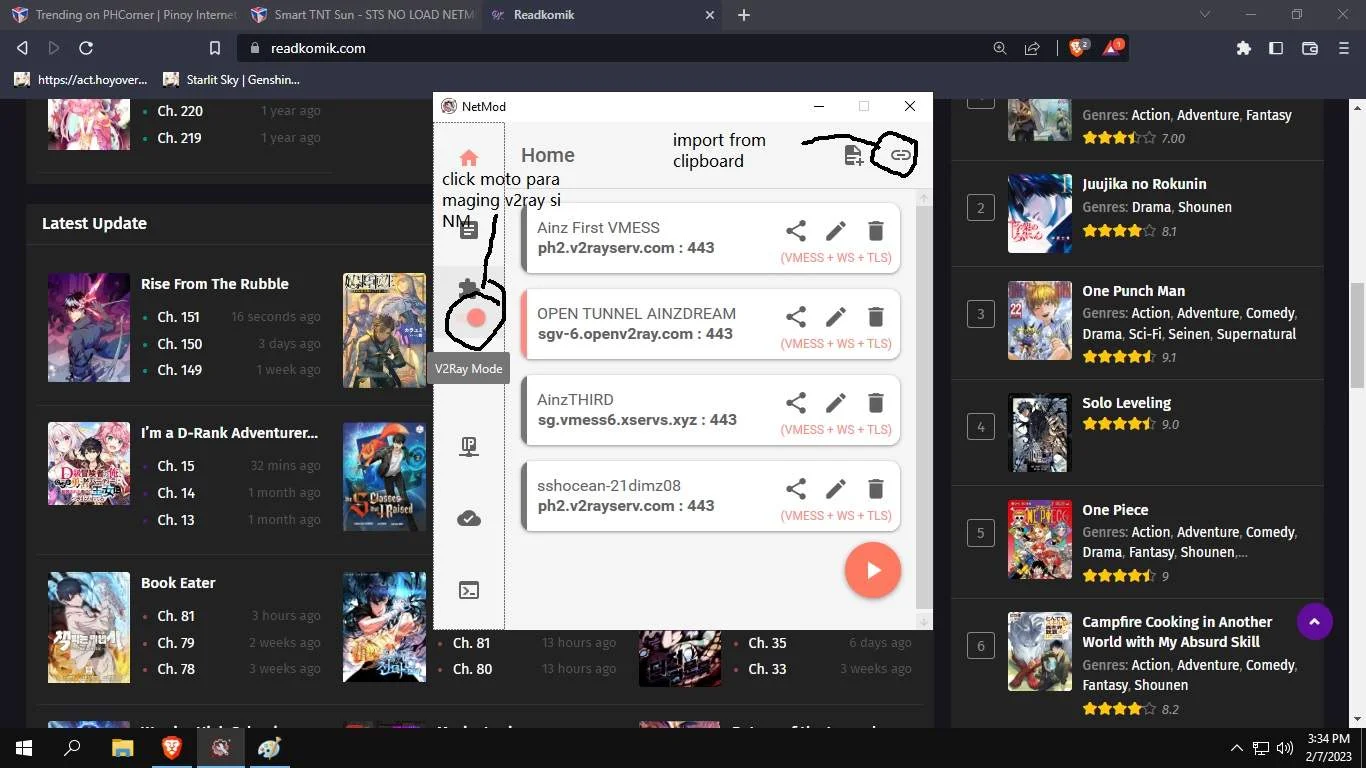Bookmark this page icon in address bar

(214, 48)
